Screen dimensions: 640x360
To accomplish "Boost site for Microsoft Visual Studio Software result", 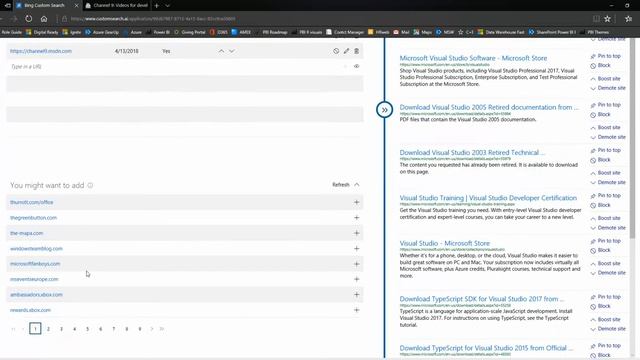I will coord(605,78).
